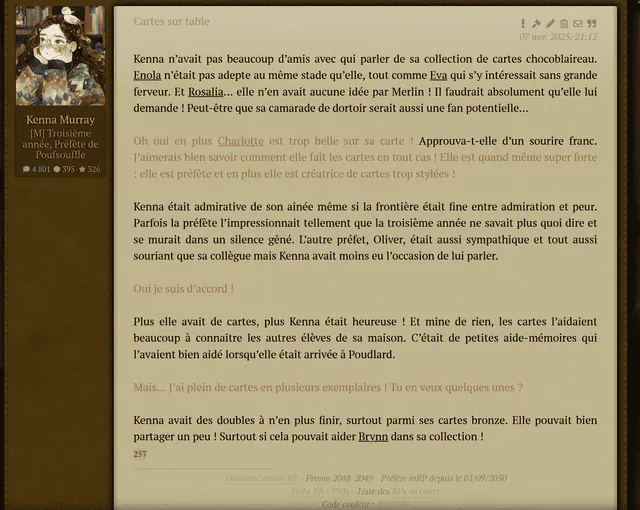Send a private message via envelope icon
This screenshot has width=640, height=510.
pyautogui.click(x=578, y=24)
